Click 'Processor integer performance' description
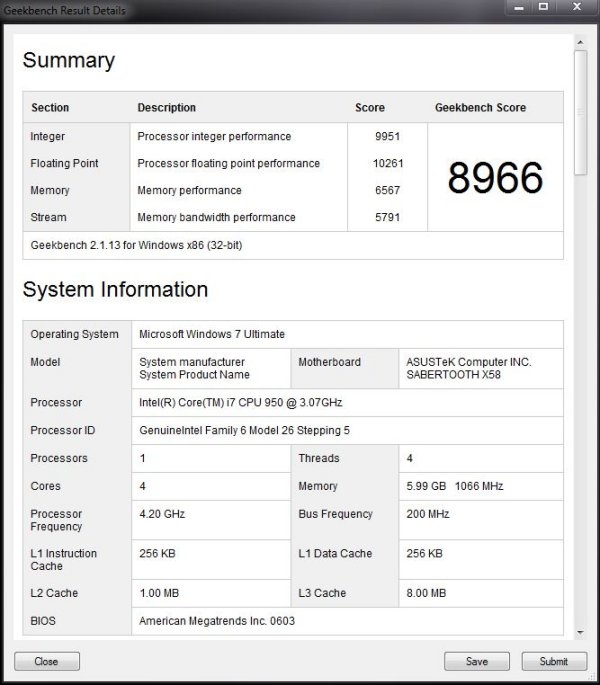This screenshot has width=600, height=685. (x=214, y=136)
